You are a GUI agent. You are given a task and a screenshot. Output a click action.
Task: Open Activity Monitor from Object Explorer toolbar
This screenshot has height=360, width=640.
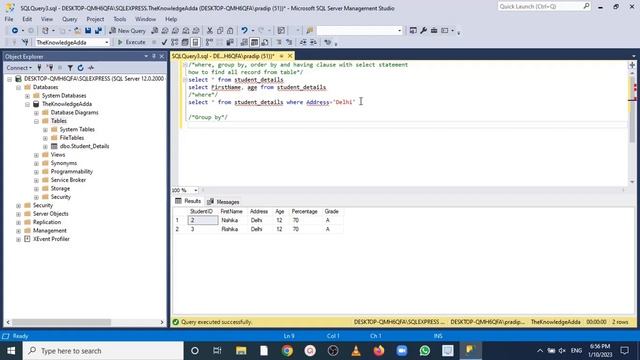[x=91, y=68]
